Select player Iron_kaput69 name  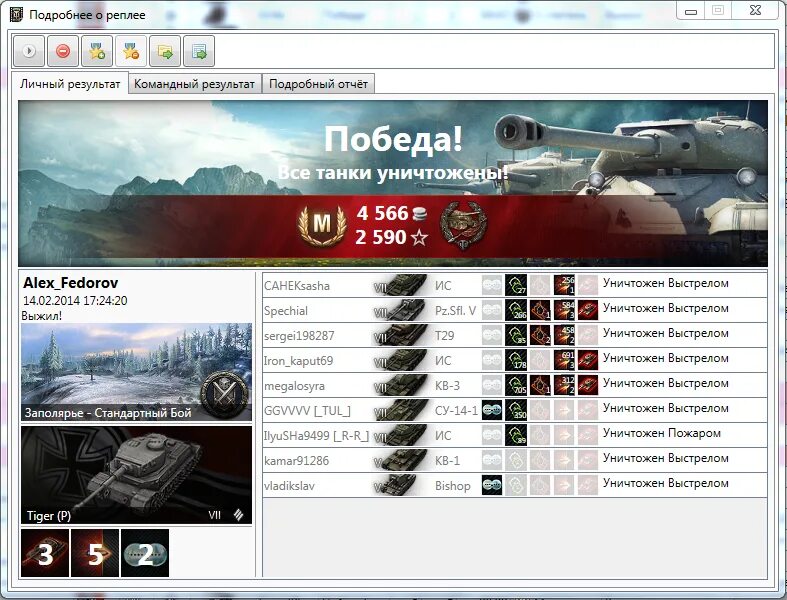[x=298, y=361]
